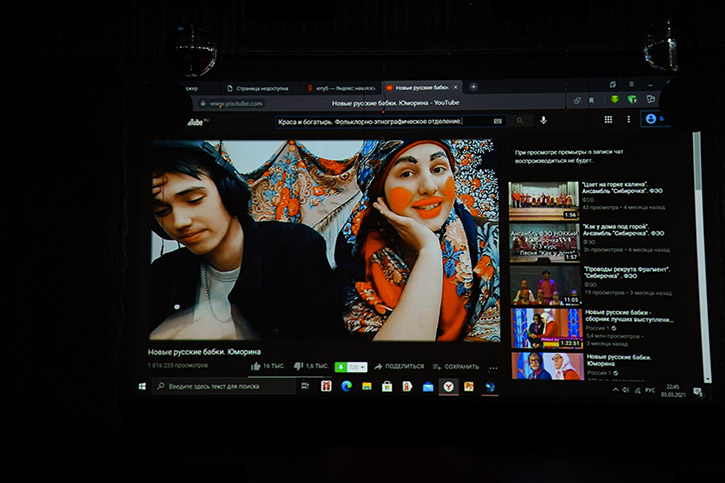Open 'Цвет на горке калина' video thumbnail
The width and height of the screenshot is (725, 483).
click(544, 200)
